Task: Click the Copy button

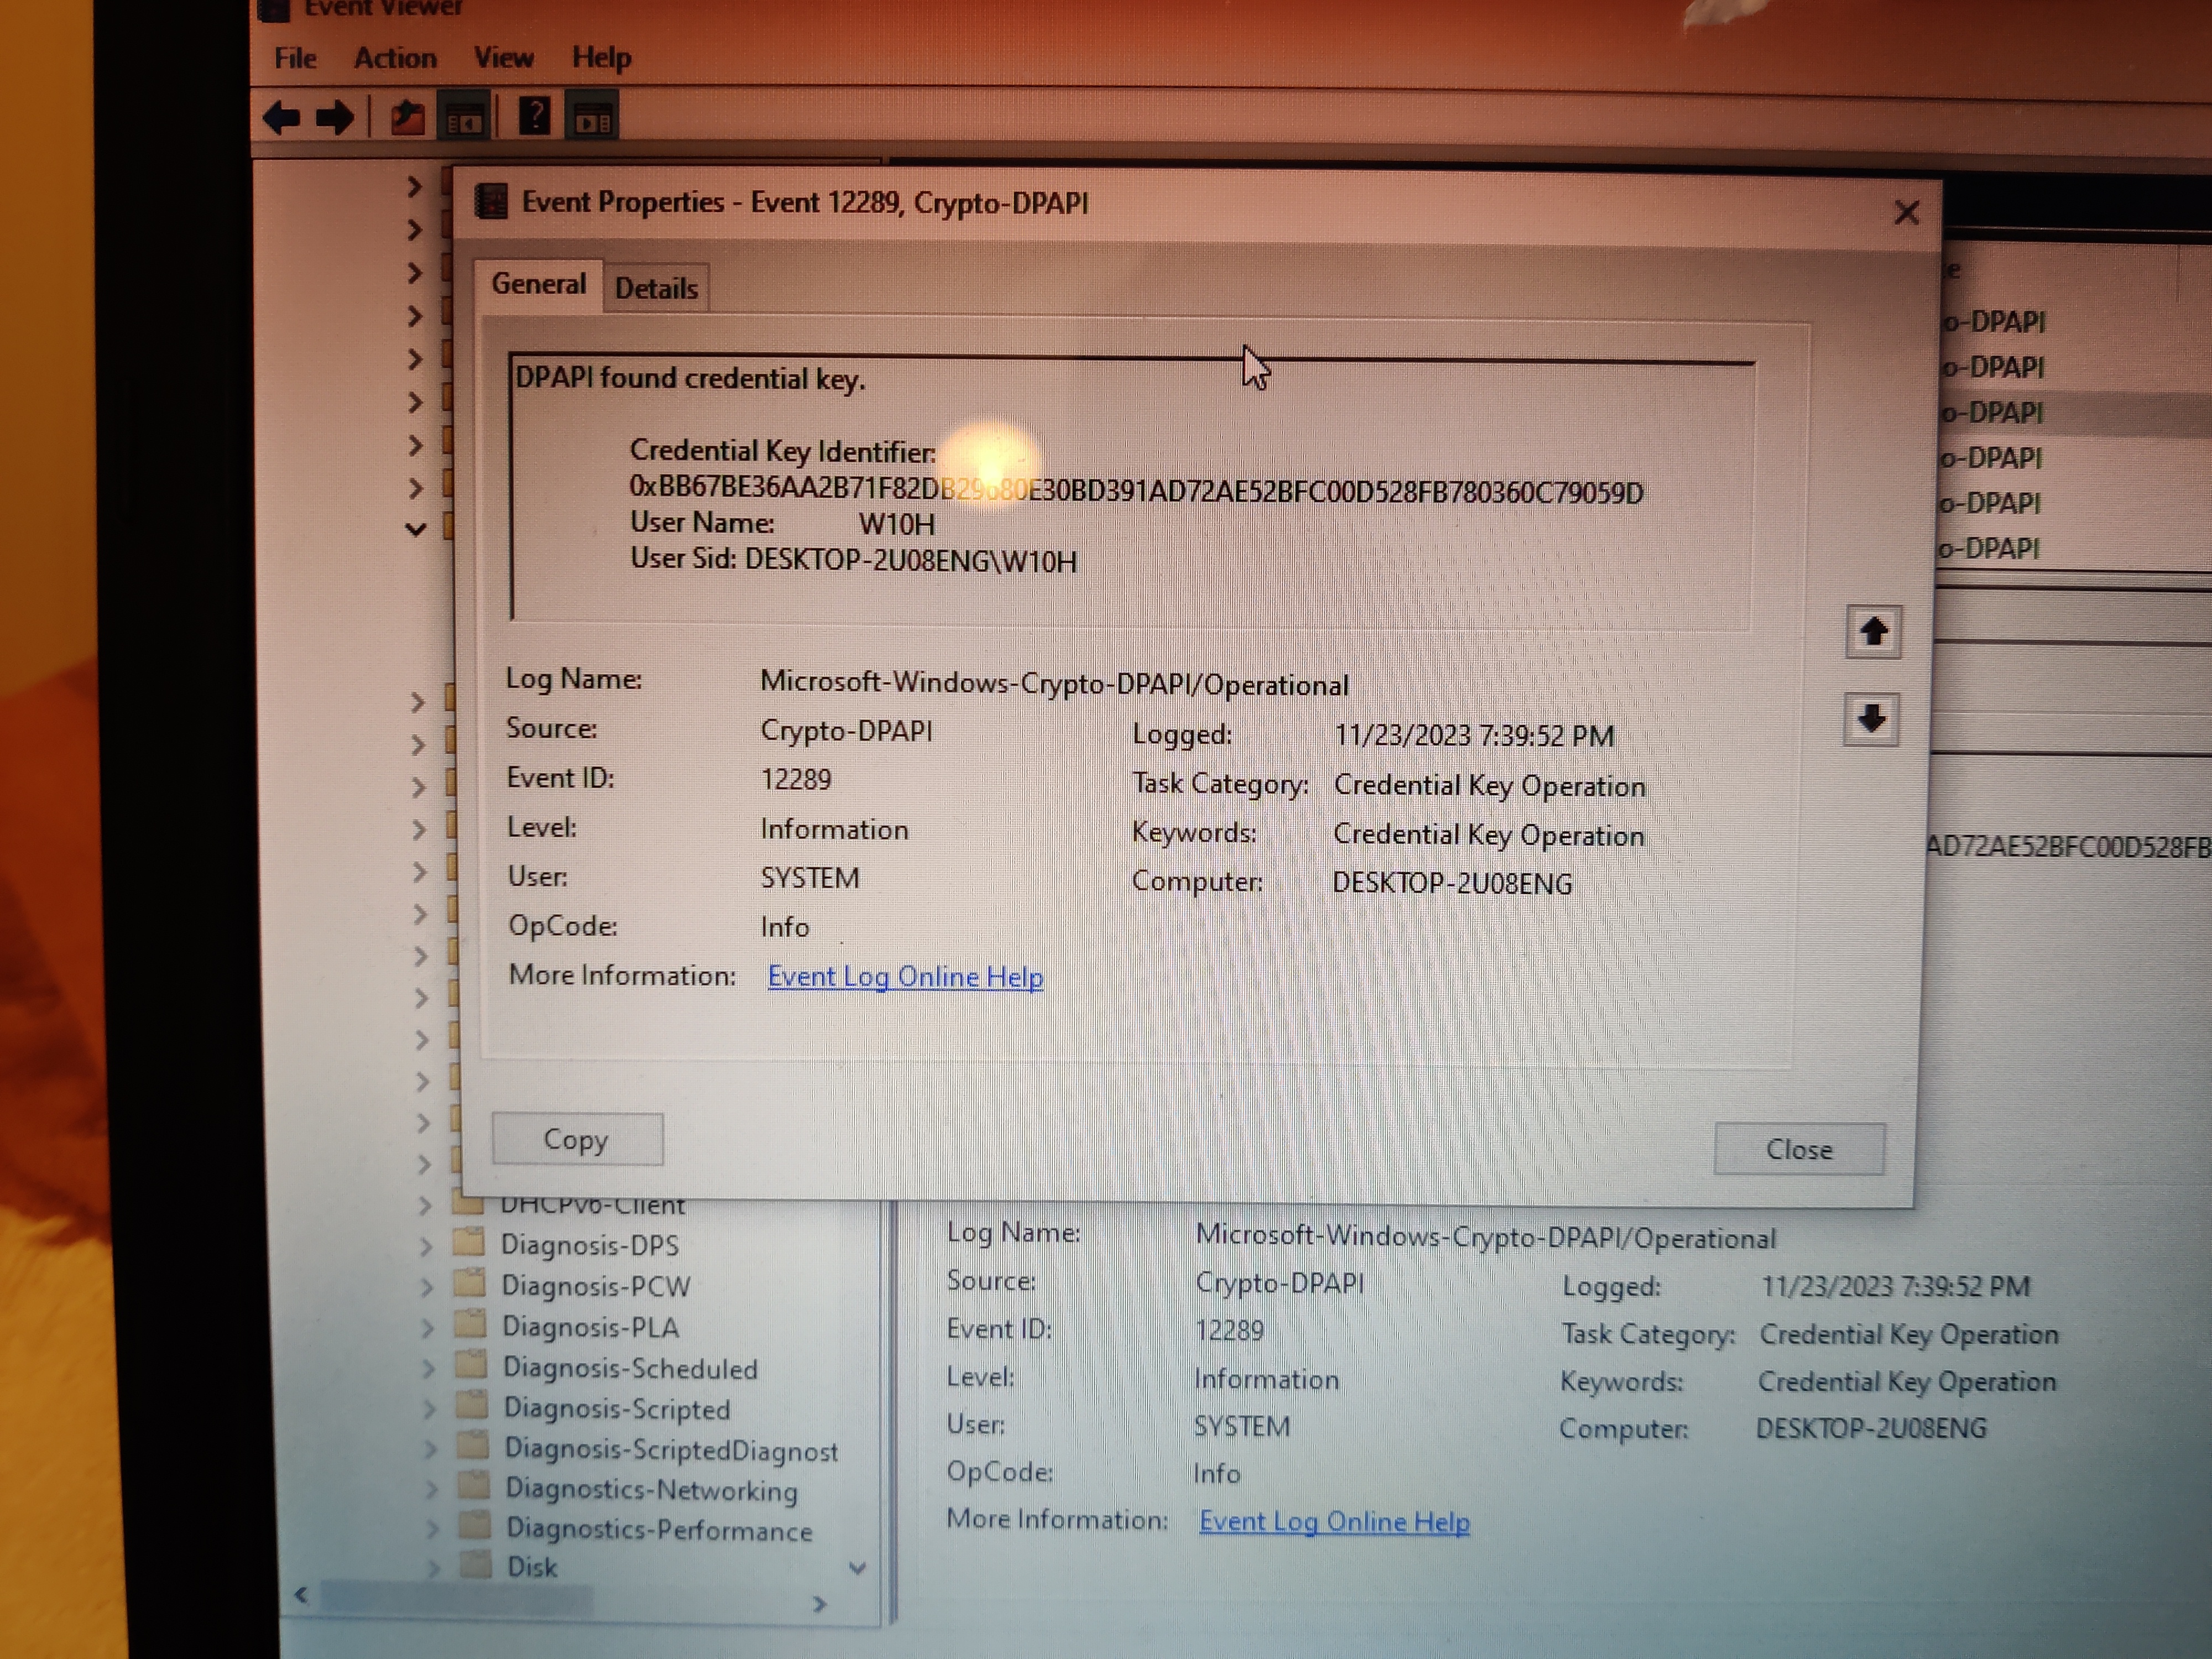Action: pyautogui.click(x=577, y=1139)
